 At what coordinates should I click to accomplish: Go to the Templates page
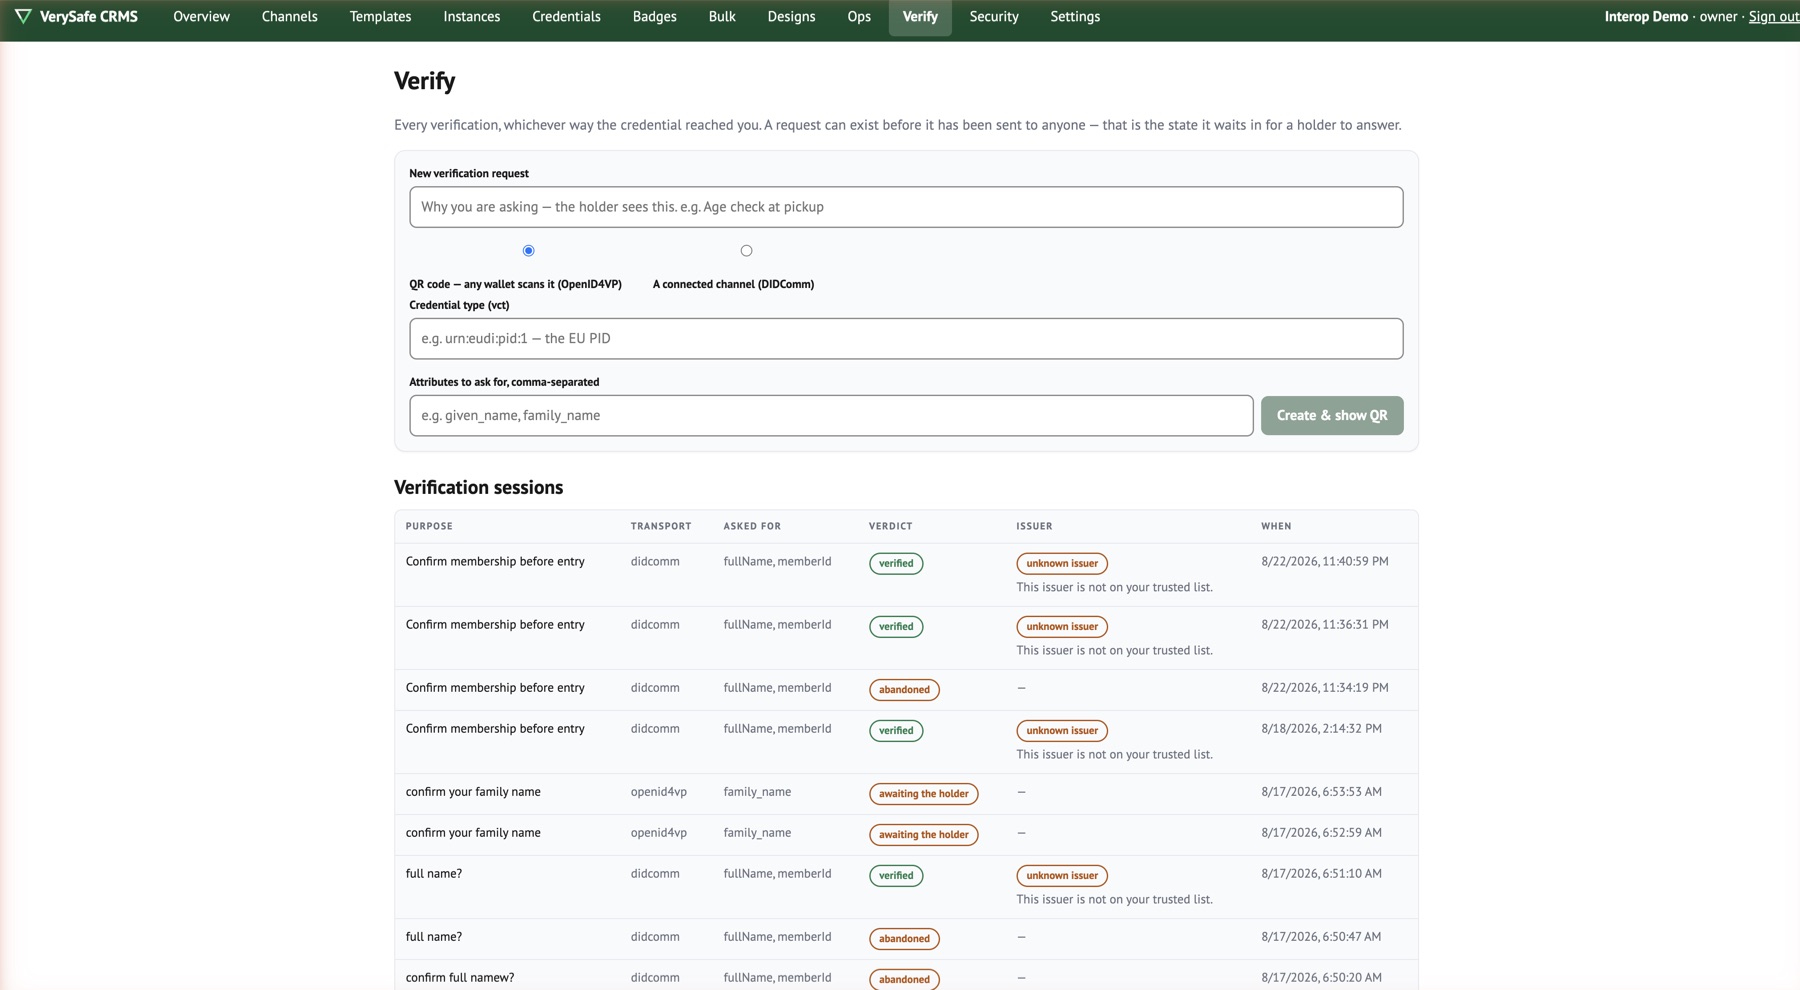click(x=380, y=16)
